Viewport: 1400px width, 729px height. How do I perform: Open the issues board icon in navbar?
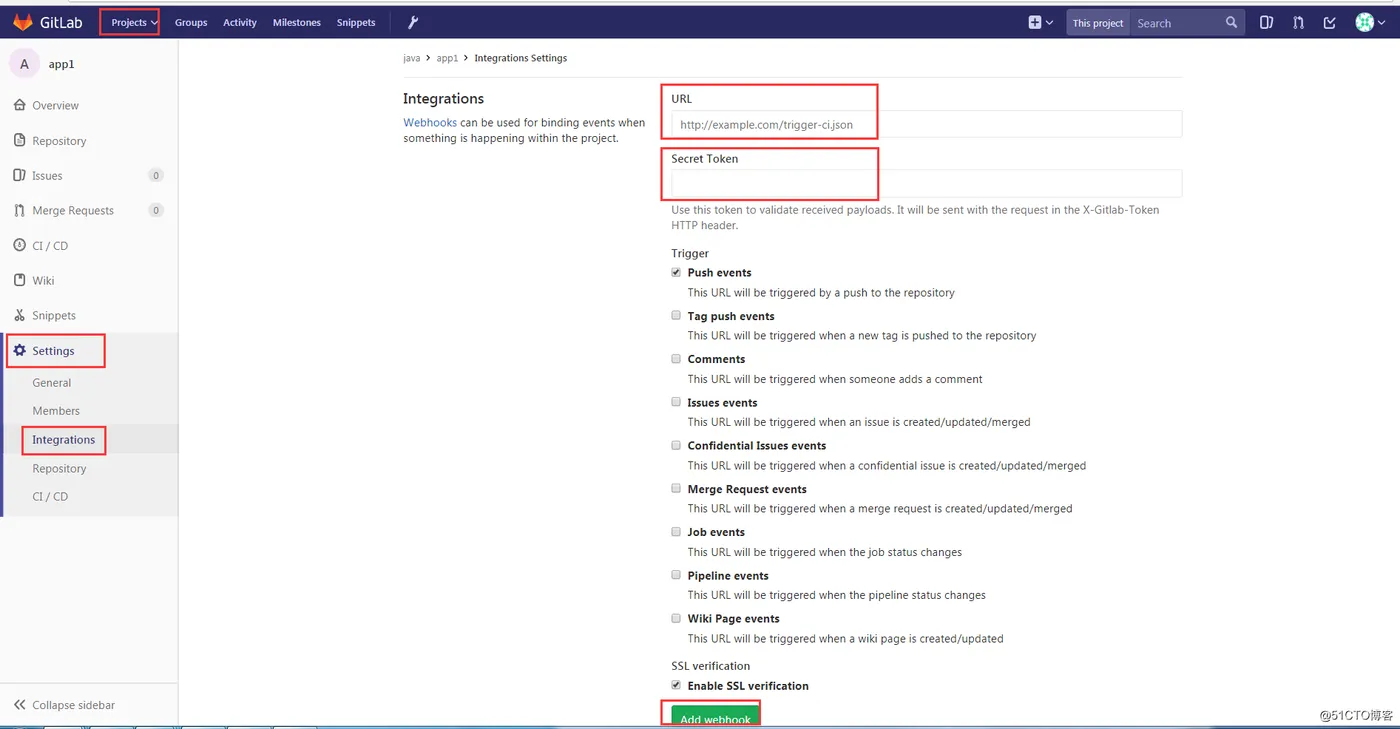[1266, 22]
